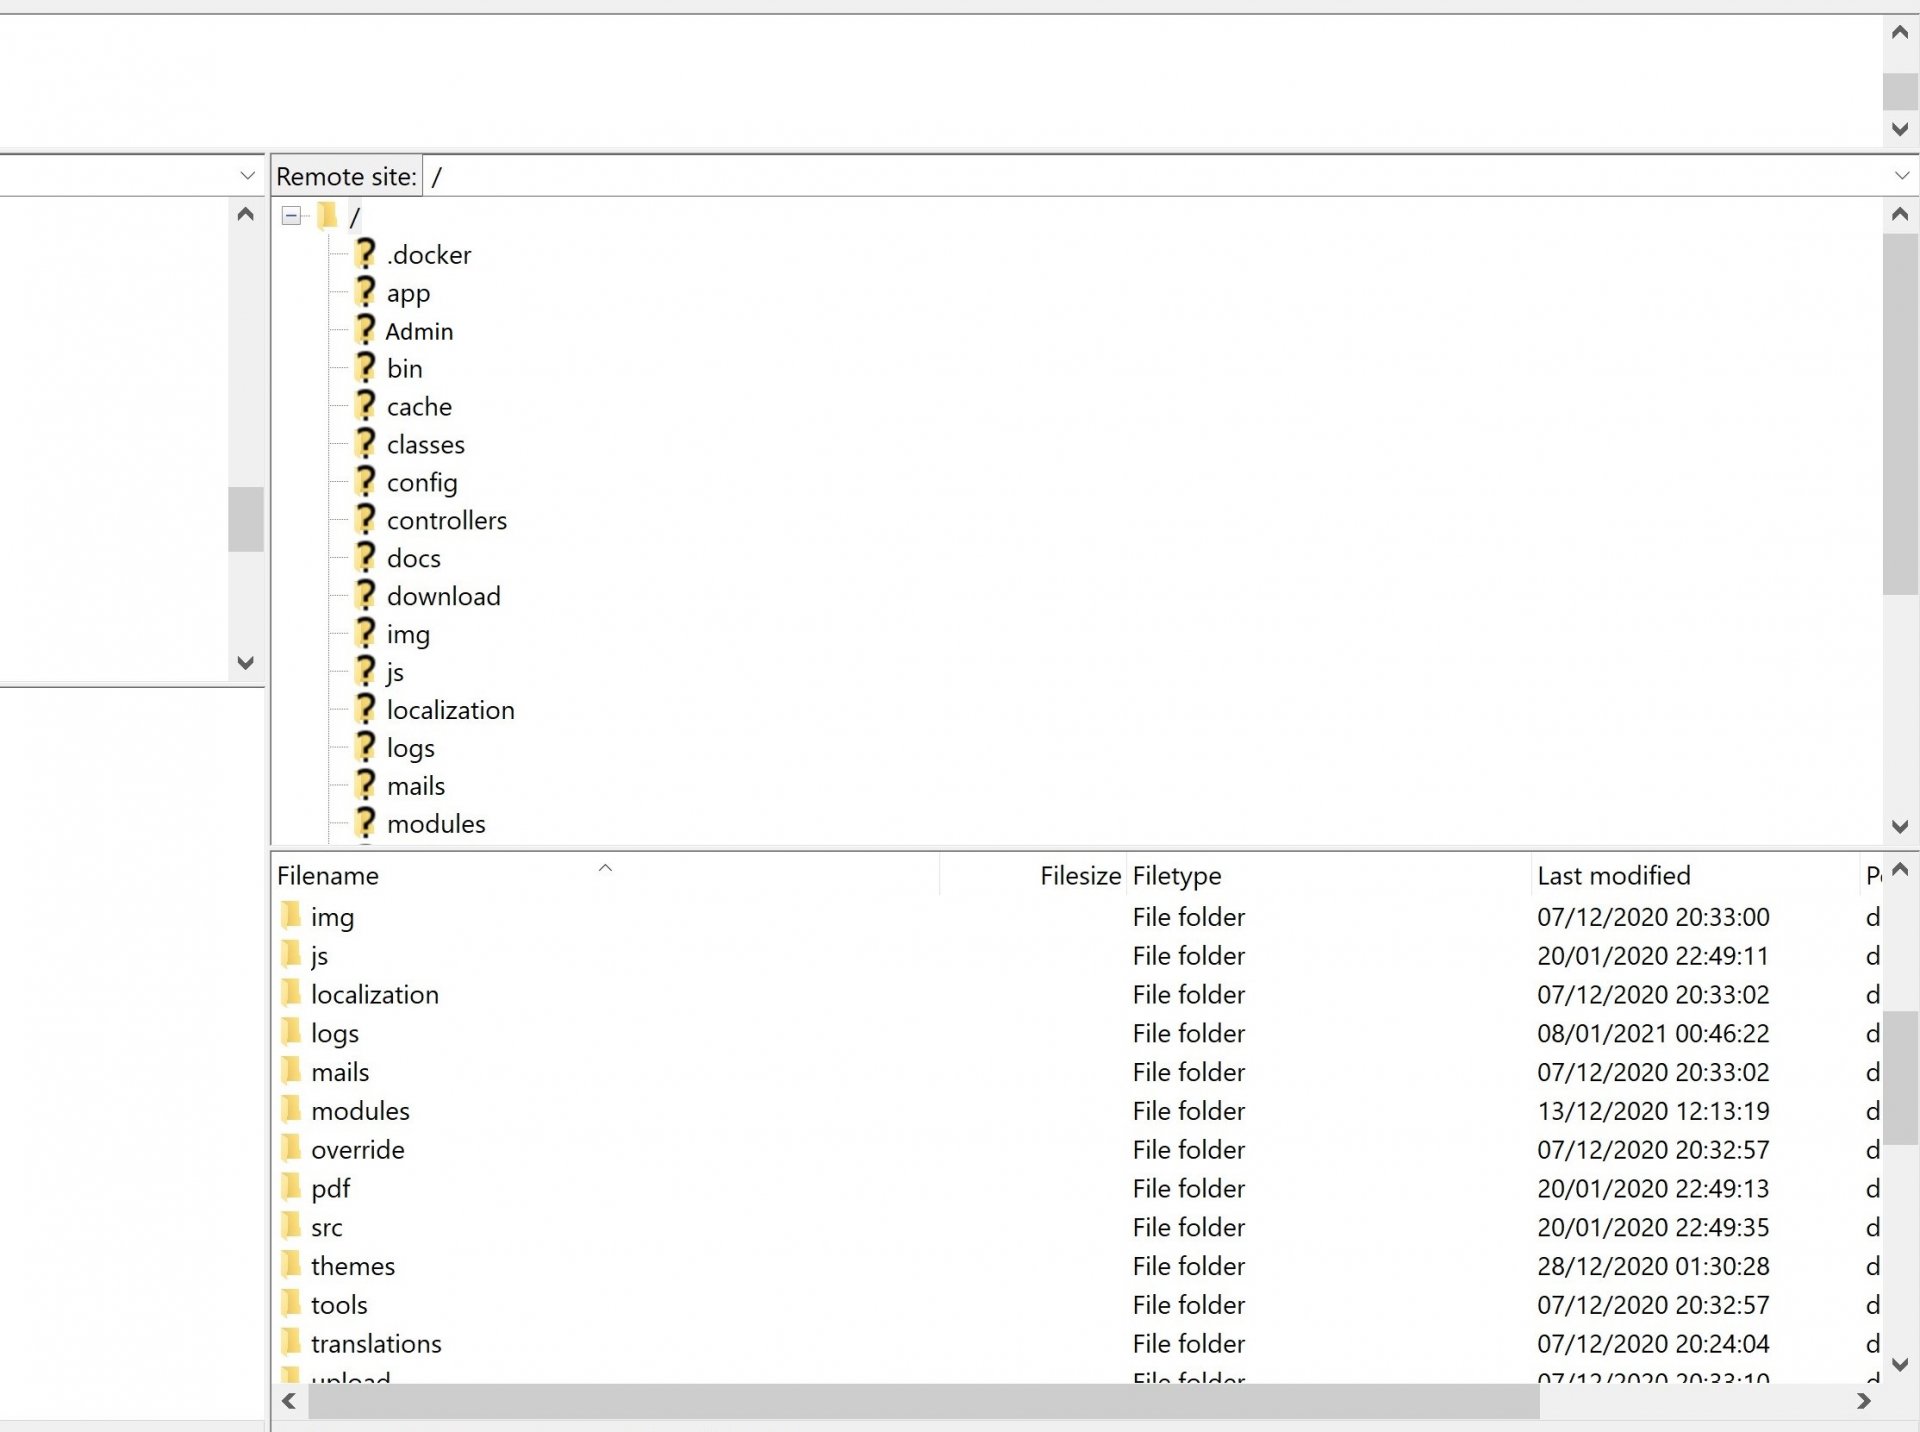The image size is (1920, 1432).
Task: Select the themes folder name in list
Action: click(353, 1266)
